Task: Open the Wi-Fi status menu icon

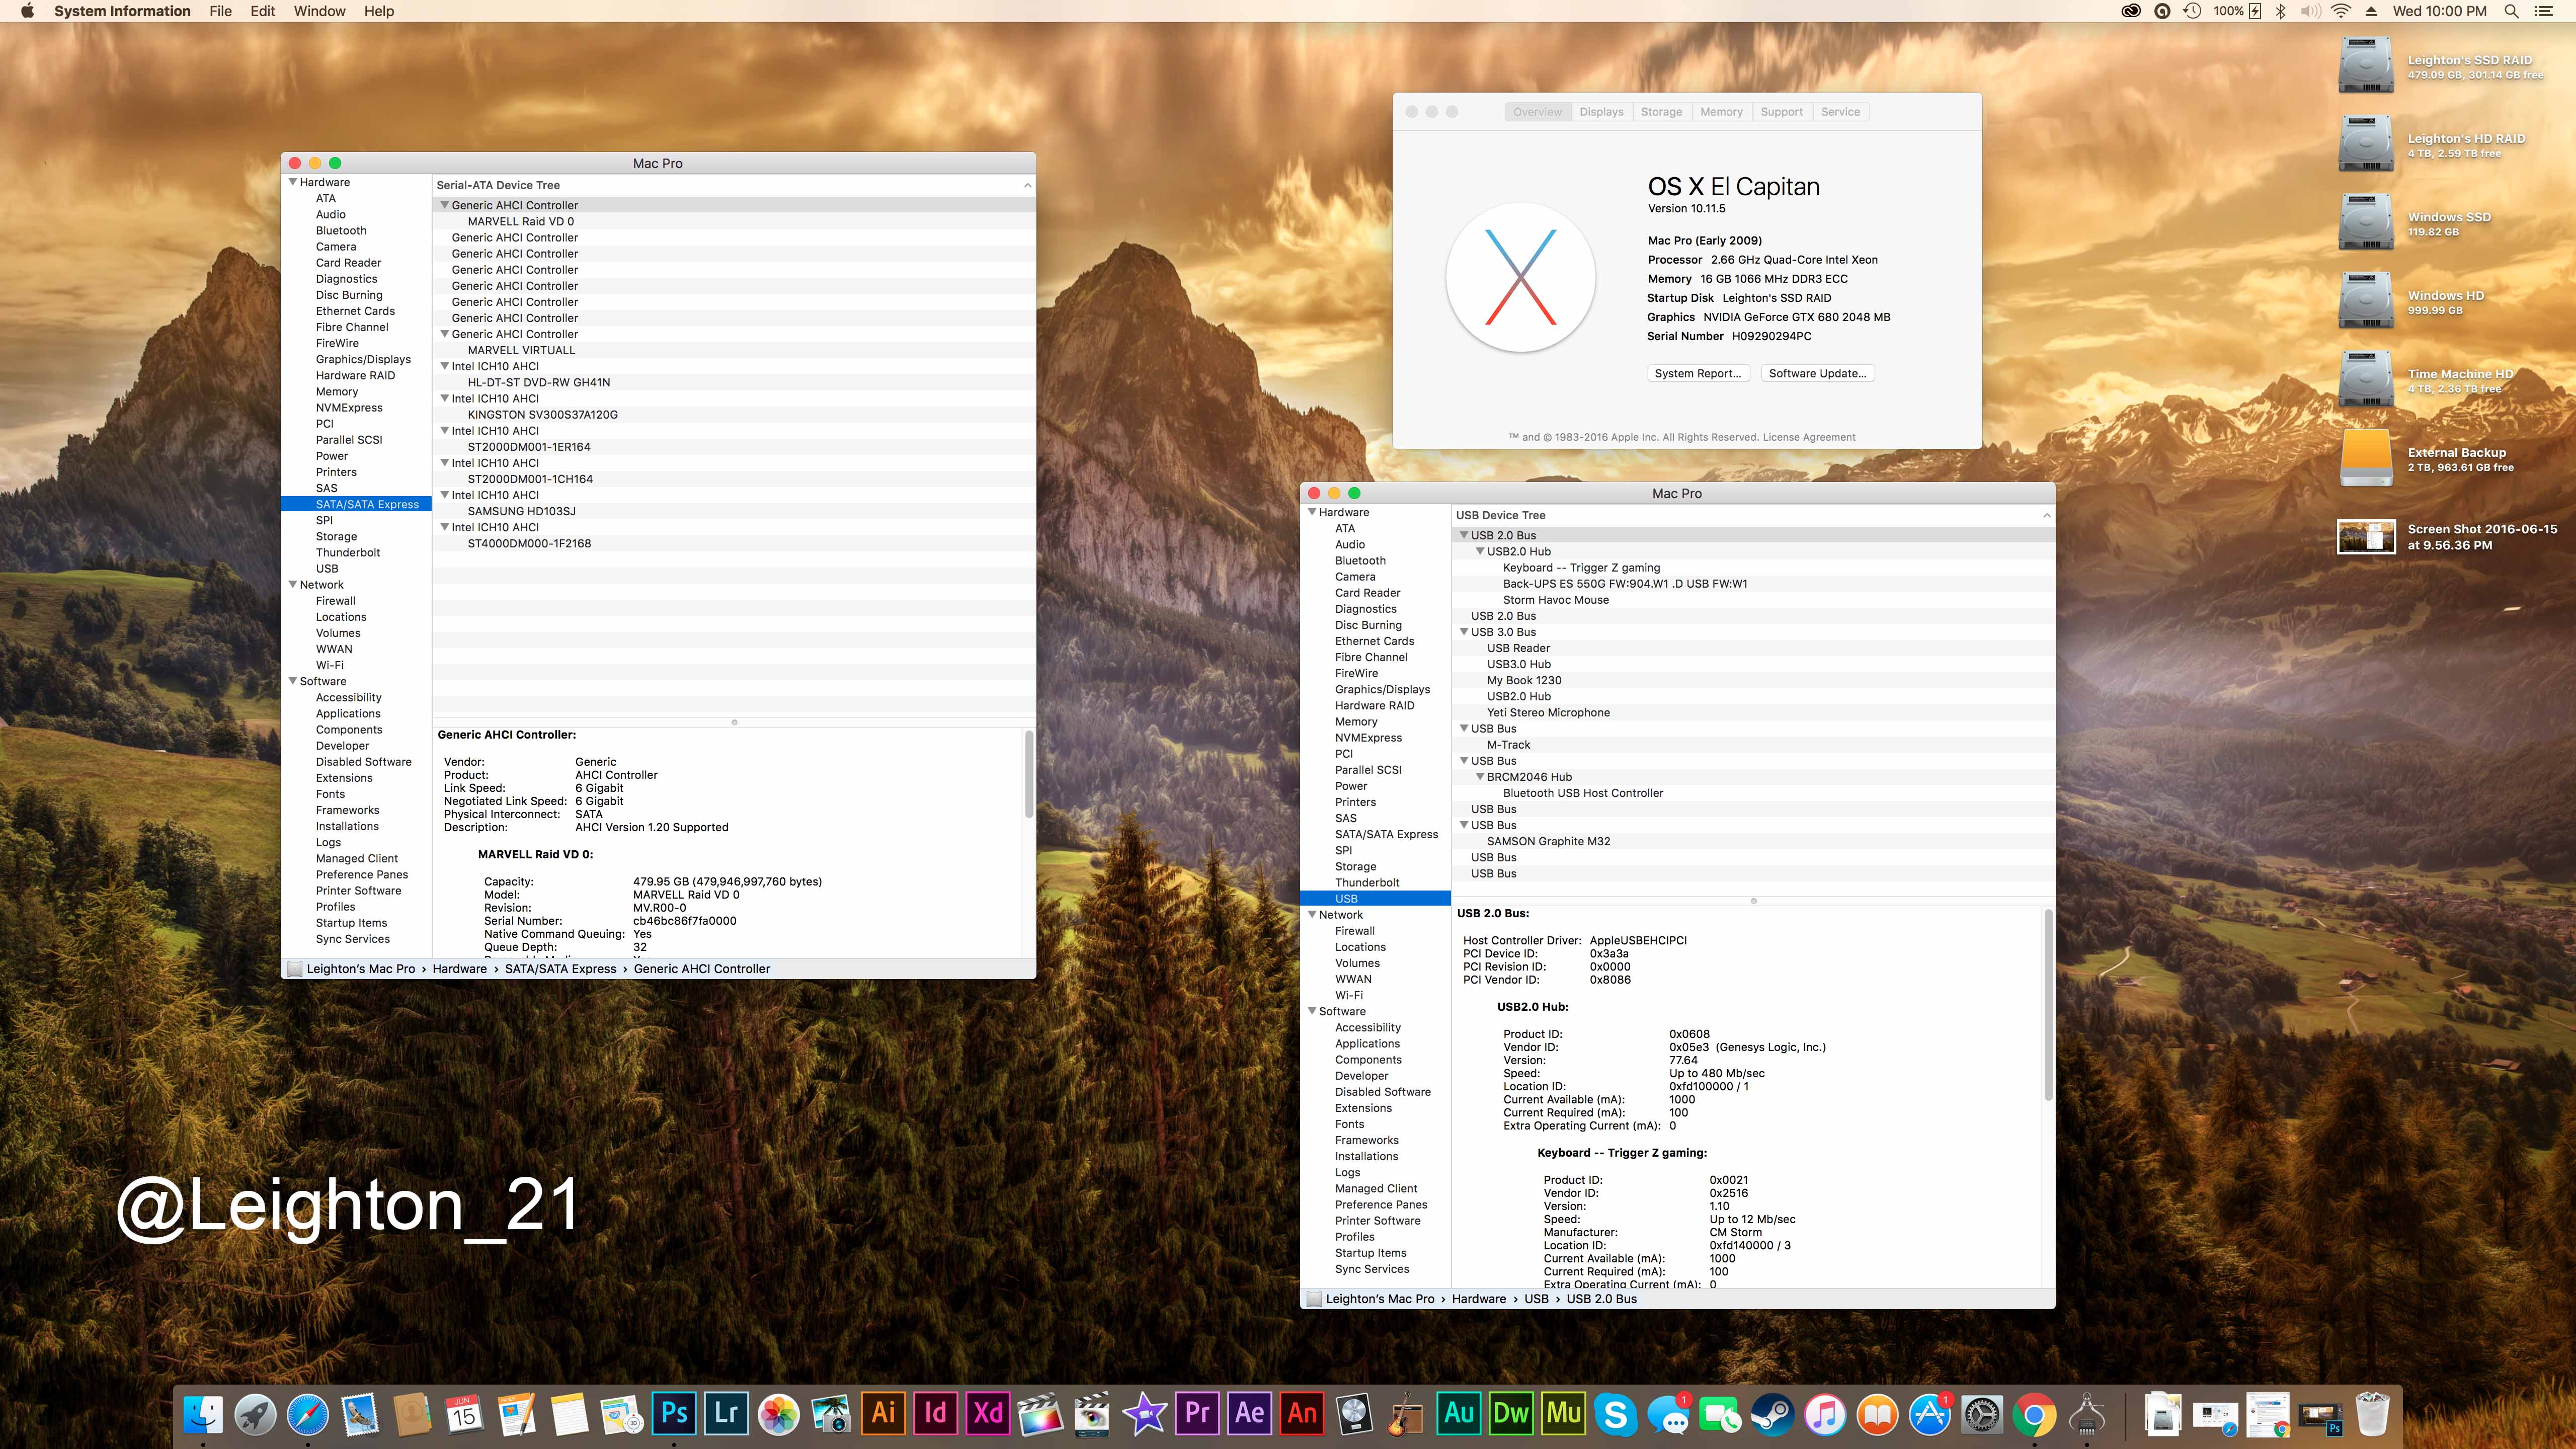Action: (x=2340, y=11)
